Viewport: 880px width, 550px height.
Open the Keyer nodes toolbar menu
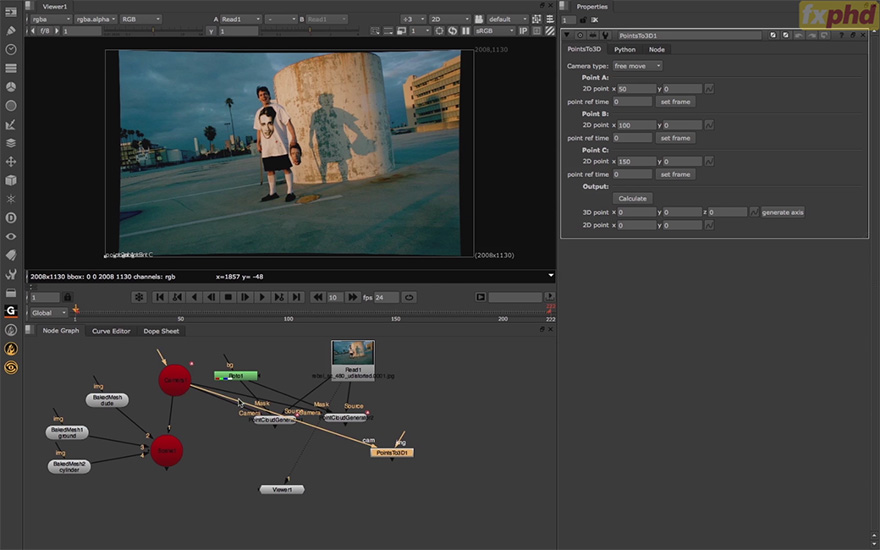[x=11, y=125]
